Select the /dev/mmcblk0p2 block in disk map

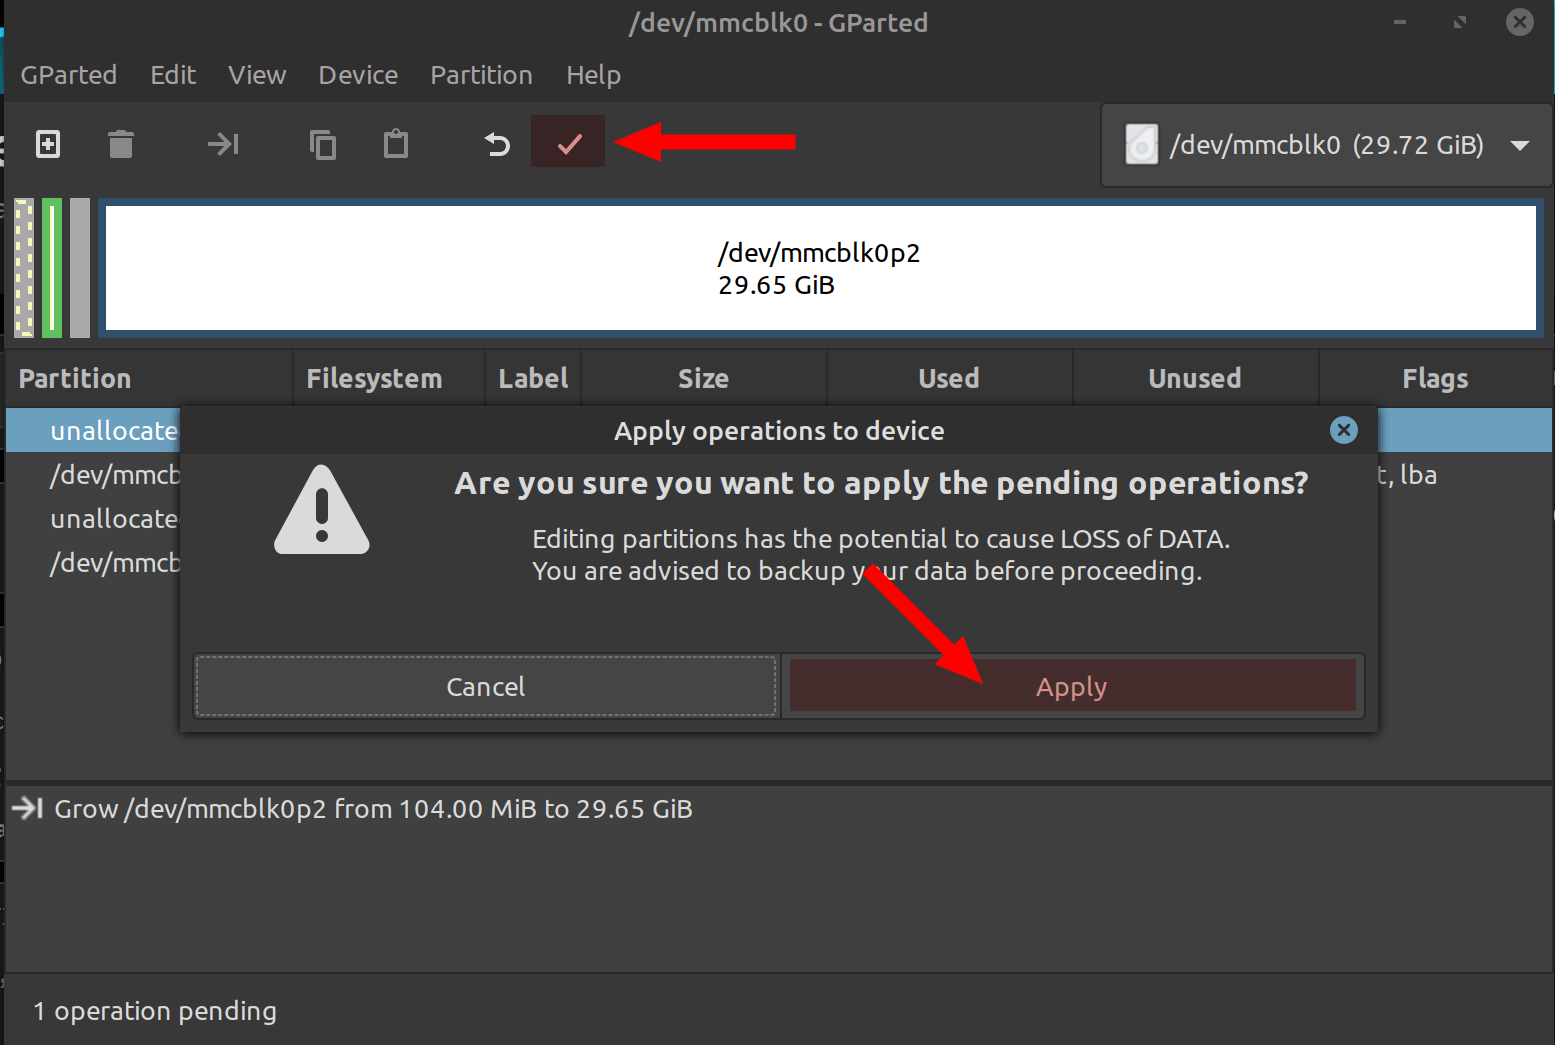pos(821,268)
